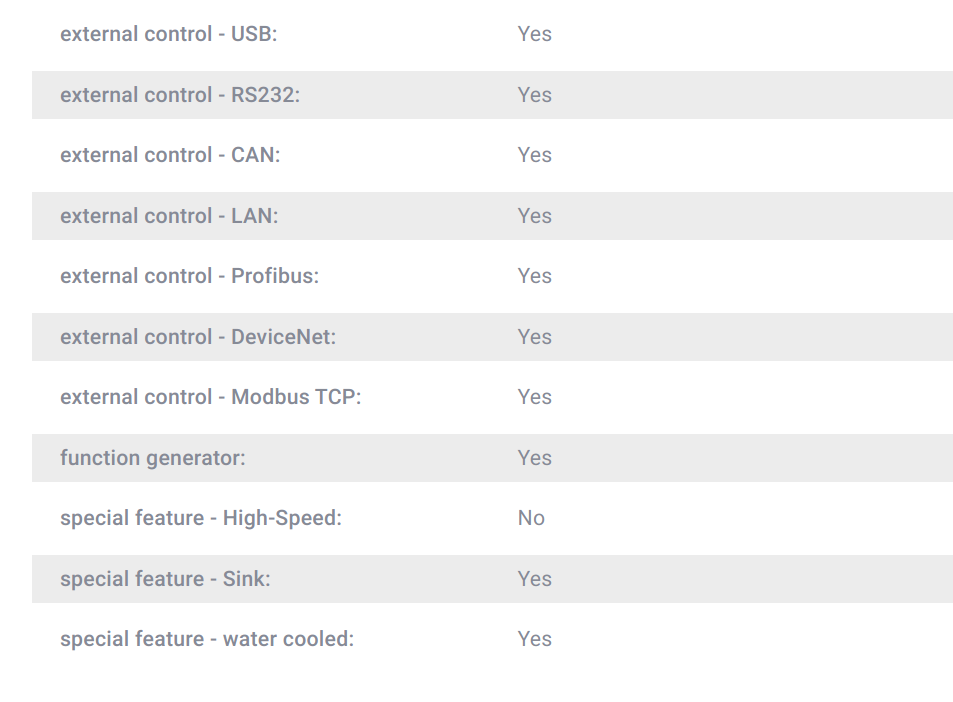
Task: Select the Yes value beside DeviceNet
Action: pos(534,337)
